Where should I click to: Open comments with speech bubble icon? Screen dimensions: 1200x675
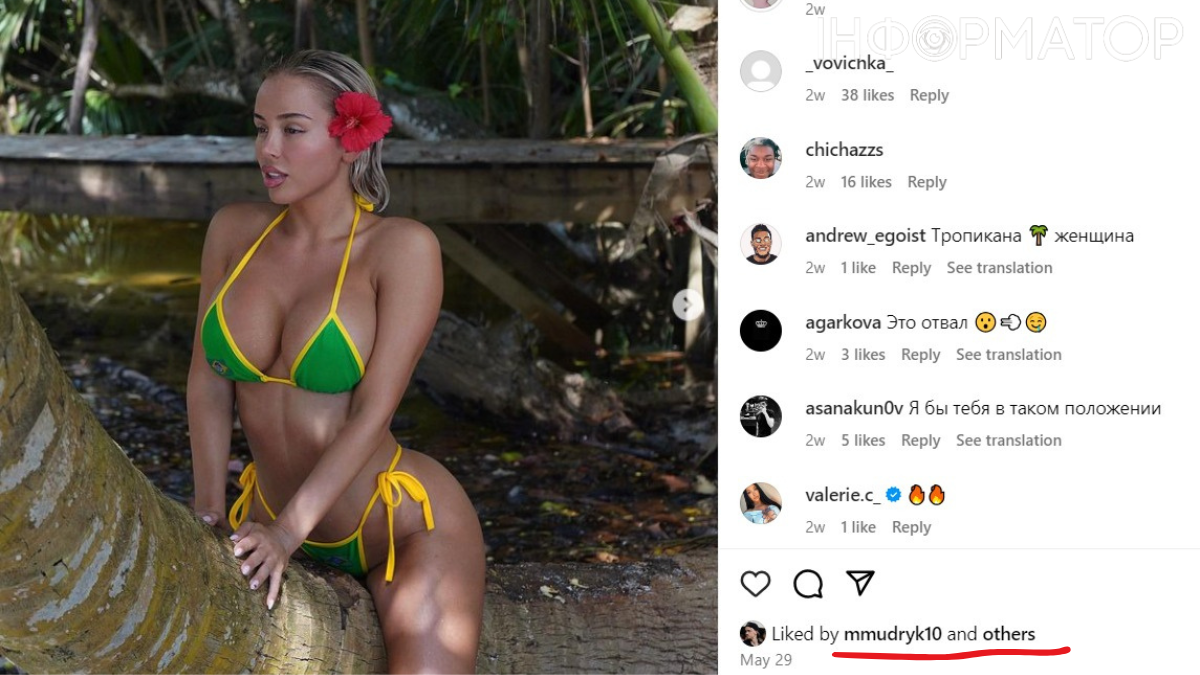808,583
